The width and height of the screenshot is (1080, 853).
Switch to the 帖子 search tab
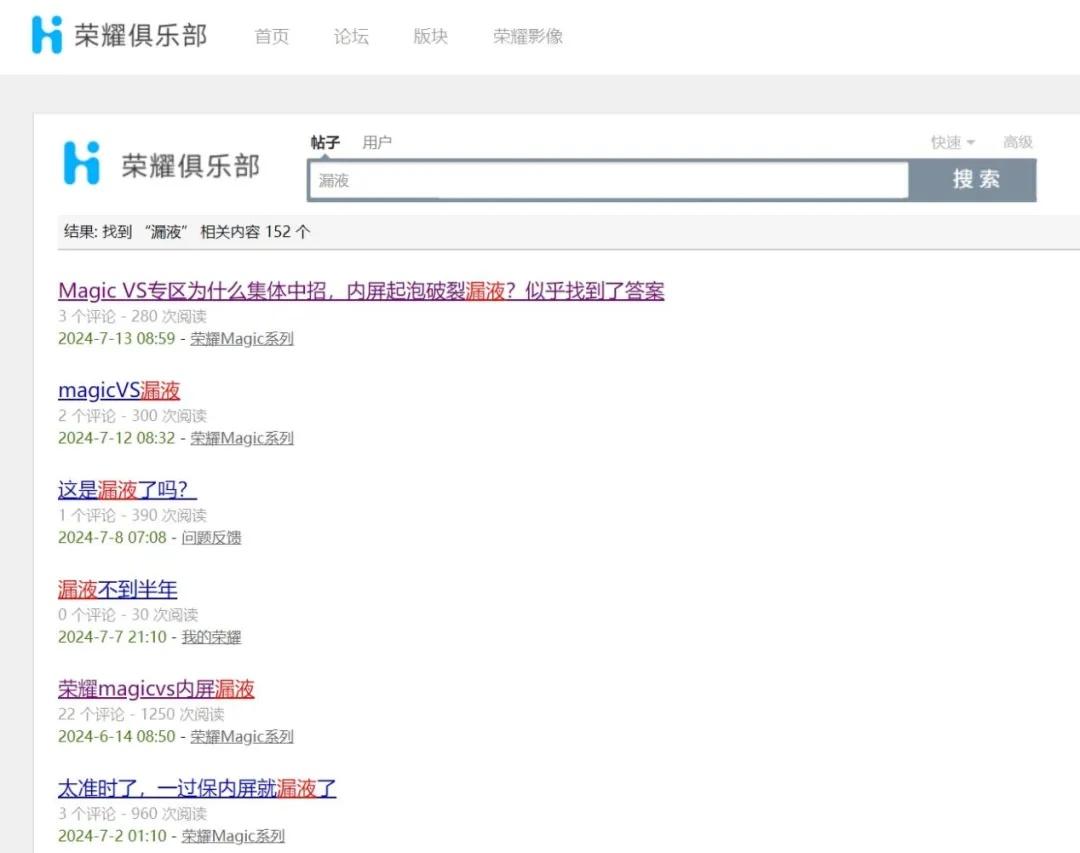(x=325, y=142)
